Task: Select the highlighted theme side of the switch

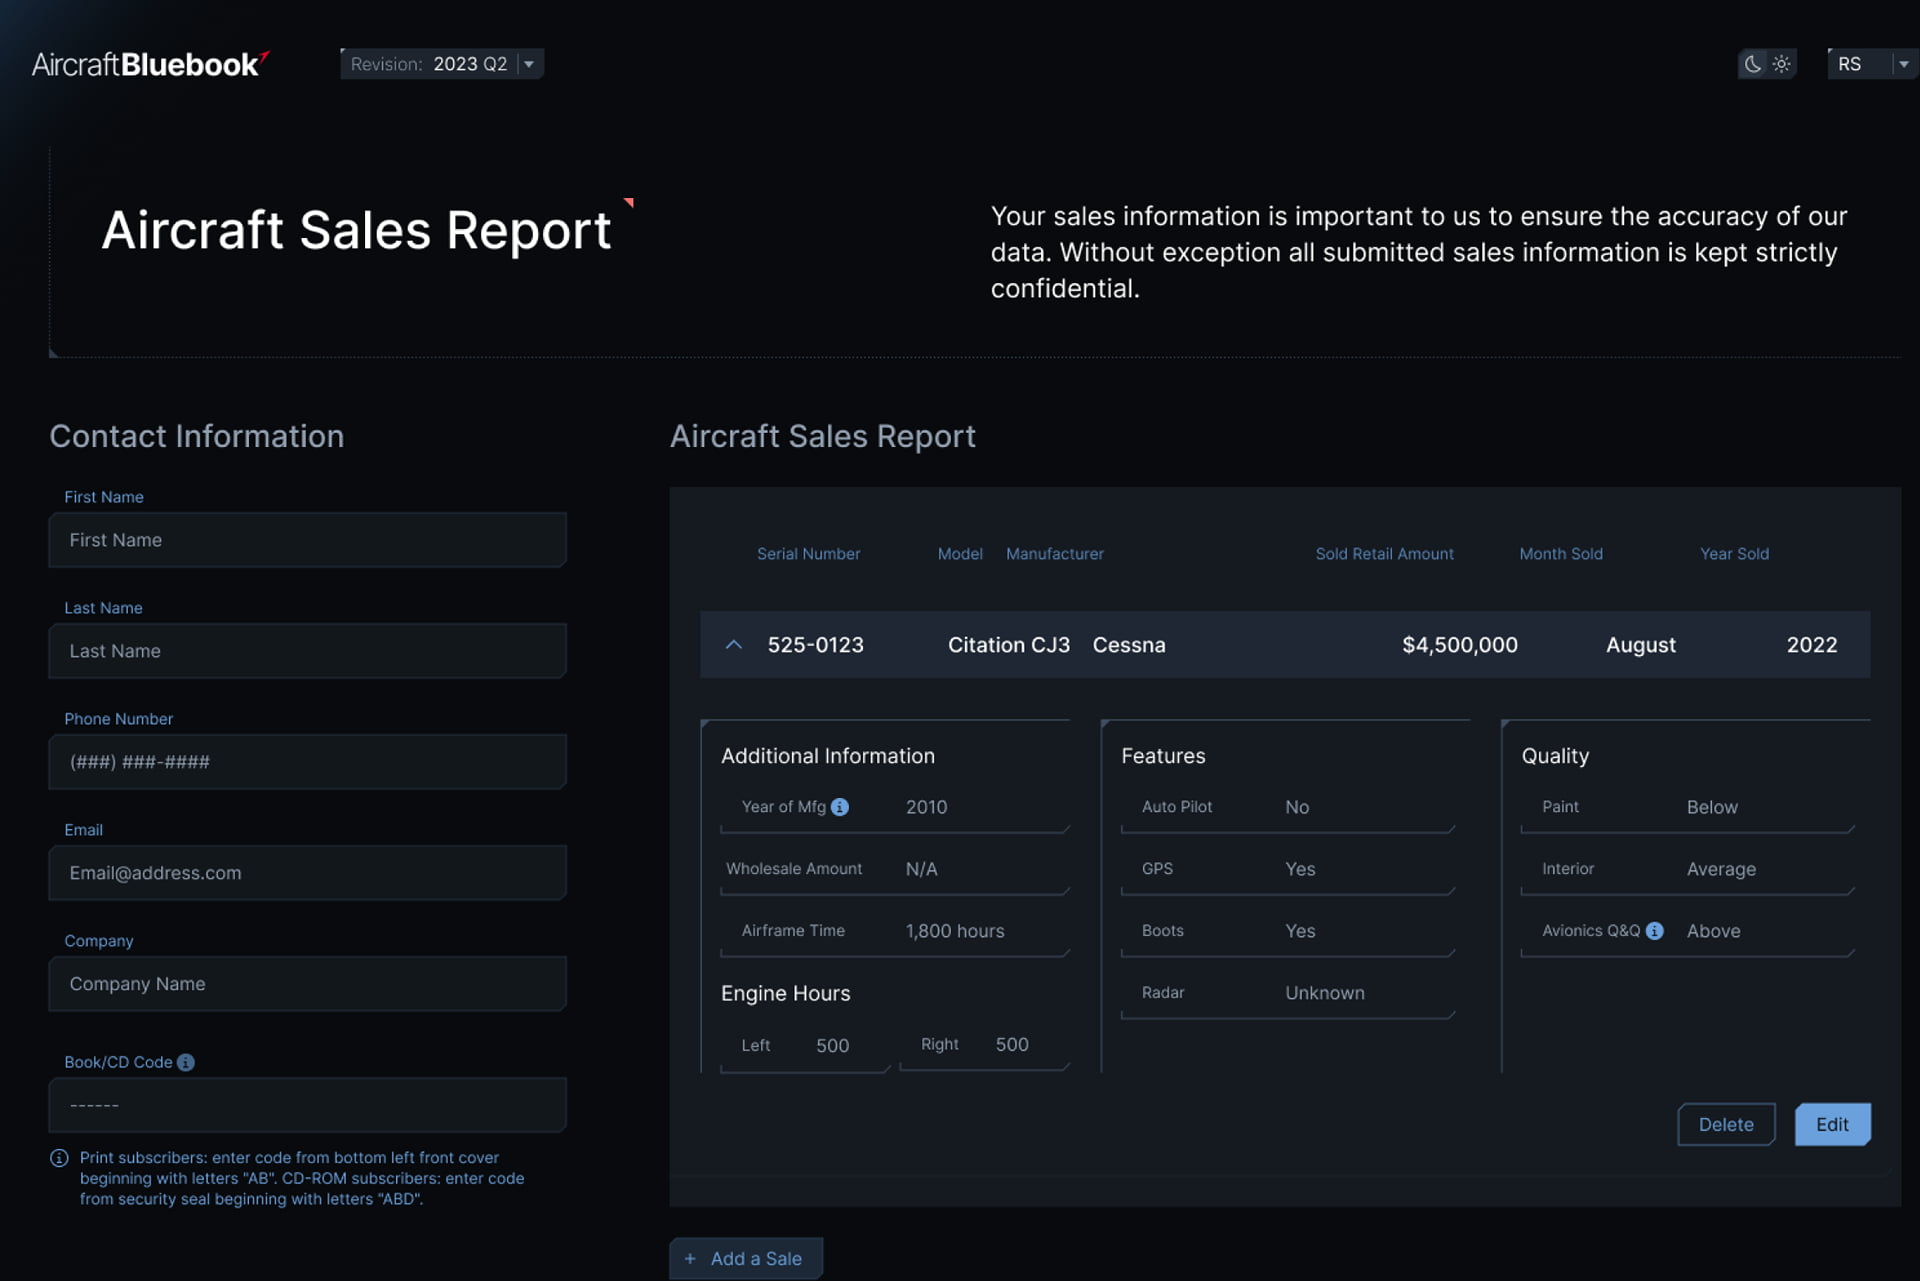Action: tap(1752, 63)
